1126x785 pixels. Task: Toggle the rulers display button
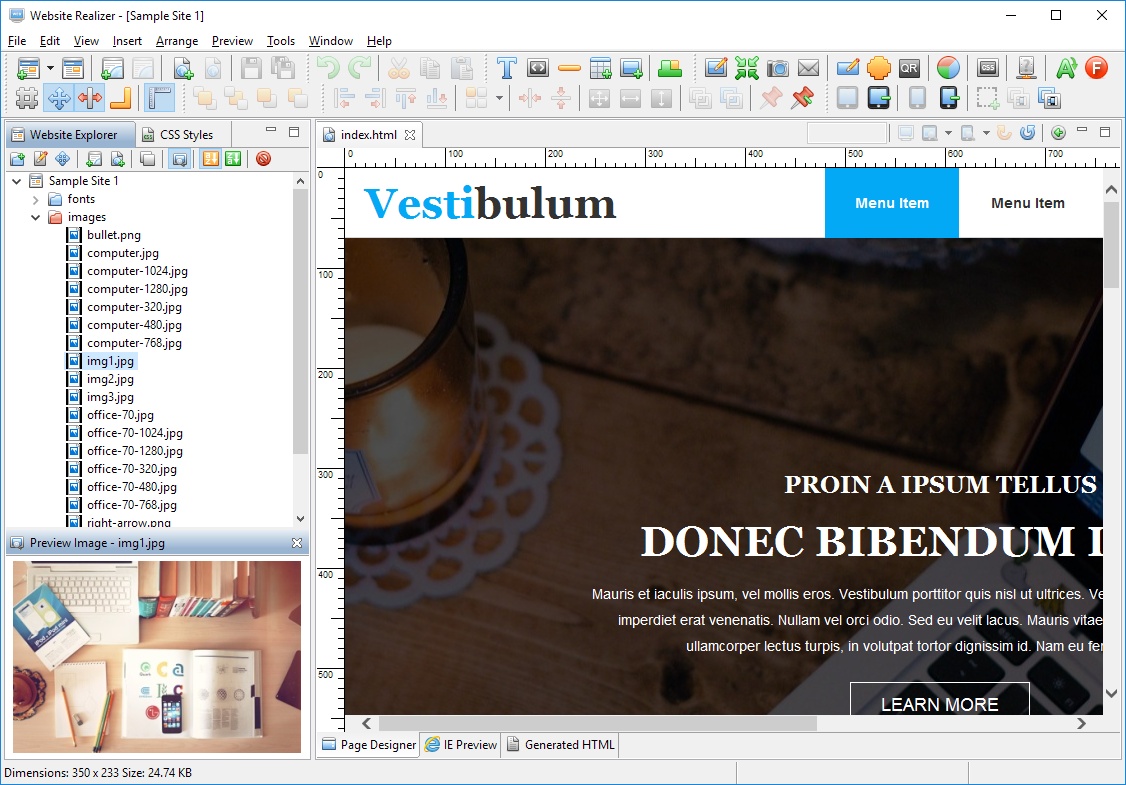click(x=159, y=98)
